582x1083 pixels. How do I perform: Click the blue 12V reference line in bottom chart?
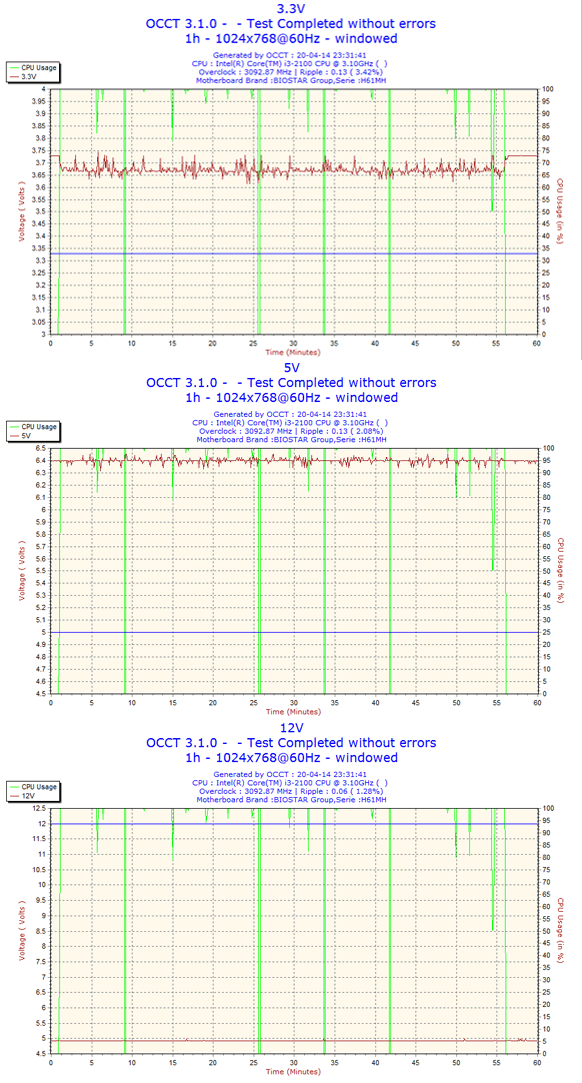(x=293, y=823)
